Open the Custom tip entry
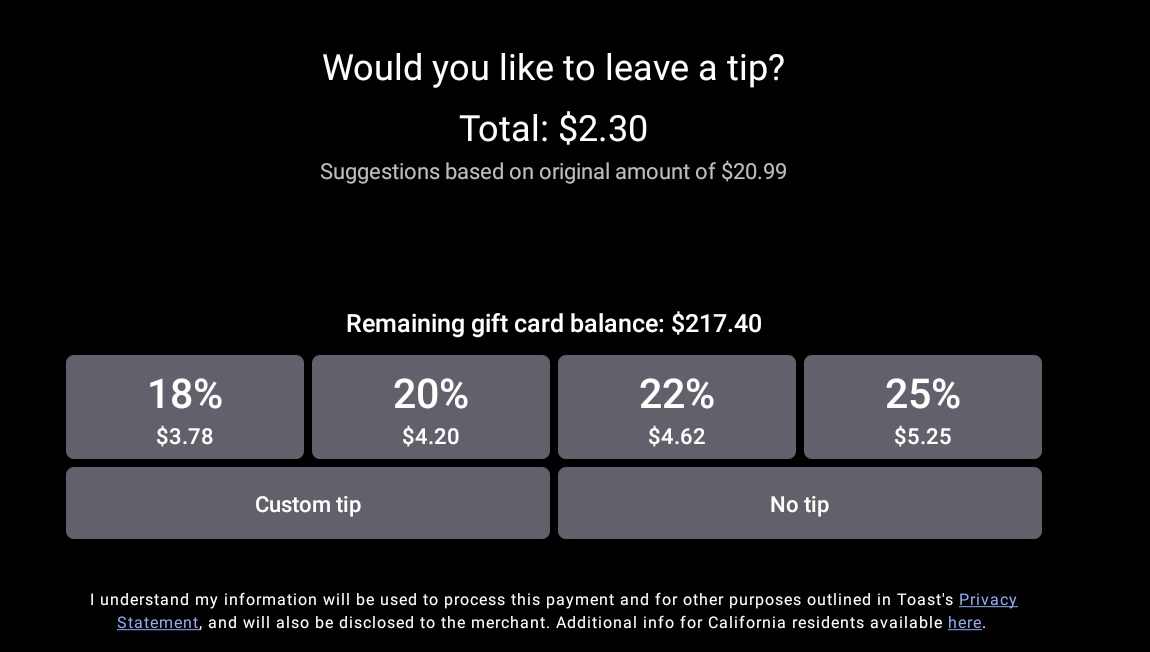1150x652 pixels. click(308, 504)
